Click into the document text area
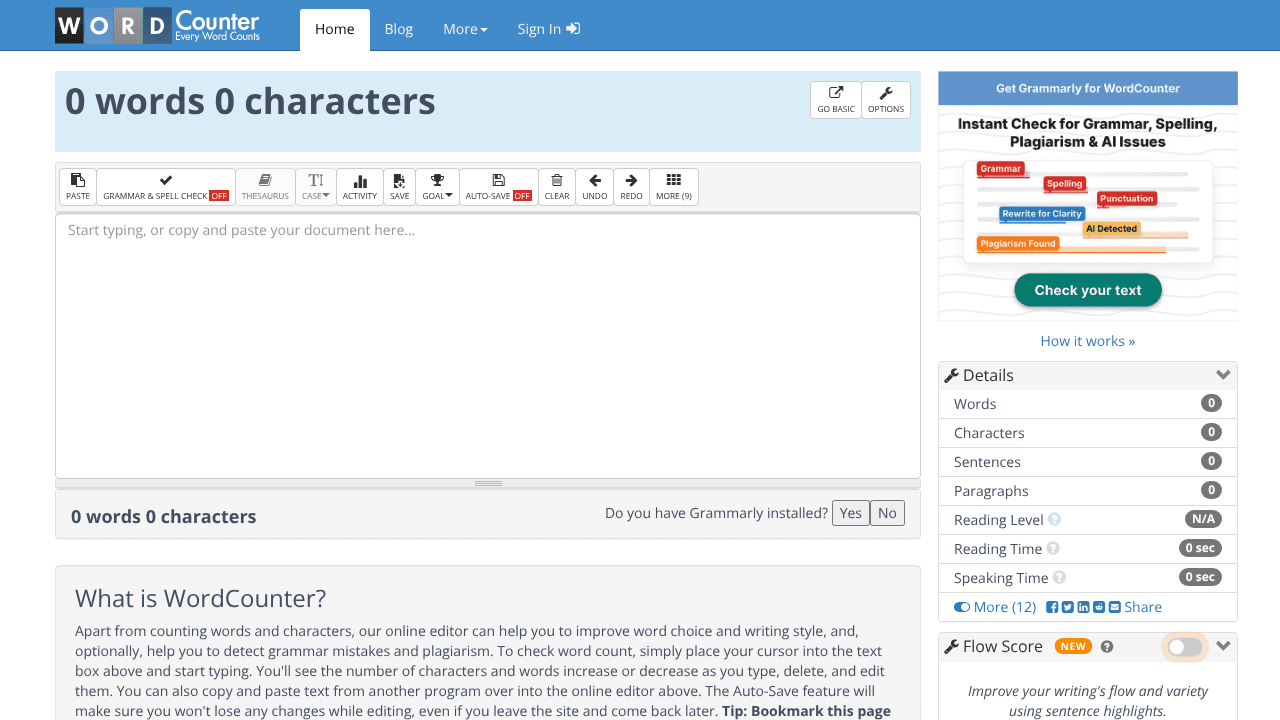 click(488, 346)
